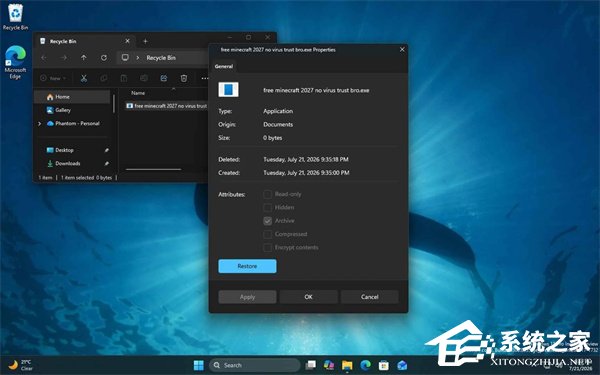
Task: Click the file icon in Properties dialog
Action: tap(228, 90)
